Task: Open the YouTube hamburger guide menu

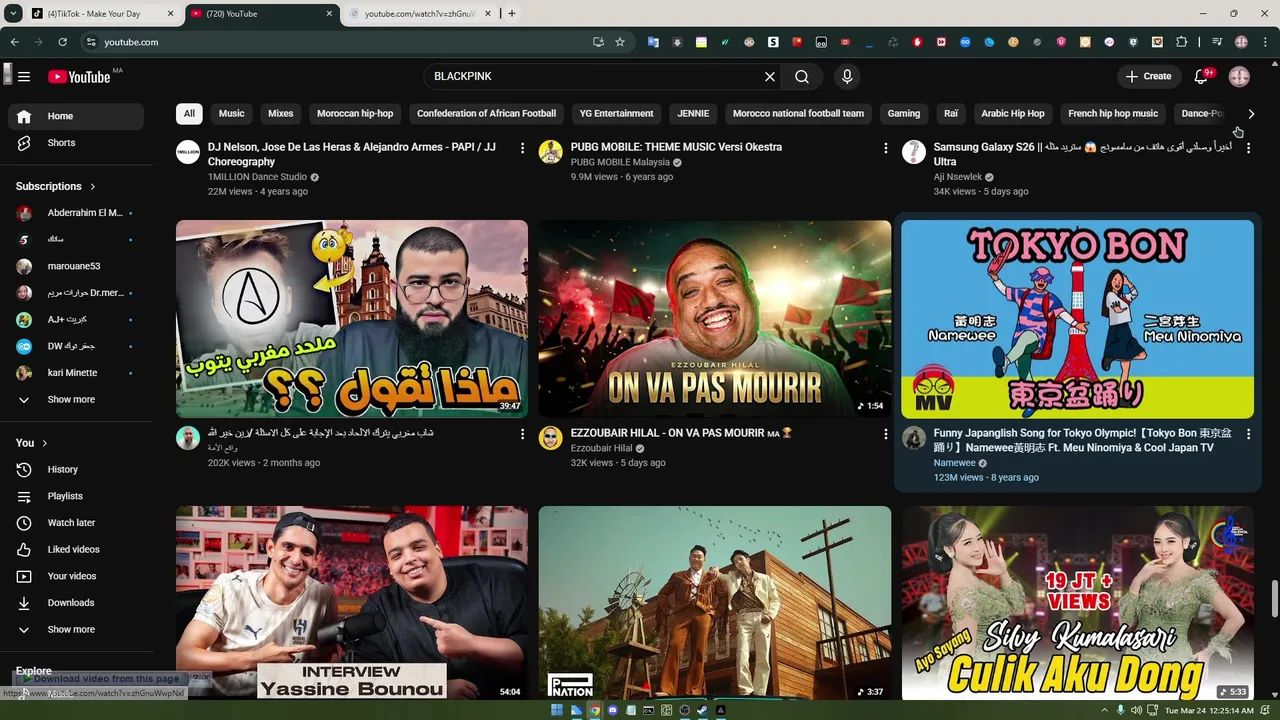Action: pyautogui.click(x=24, y=77)
